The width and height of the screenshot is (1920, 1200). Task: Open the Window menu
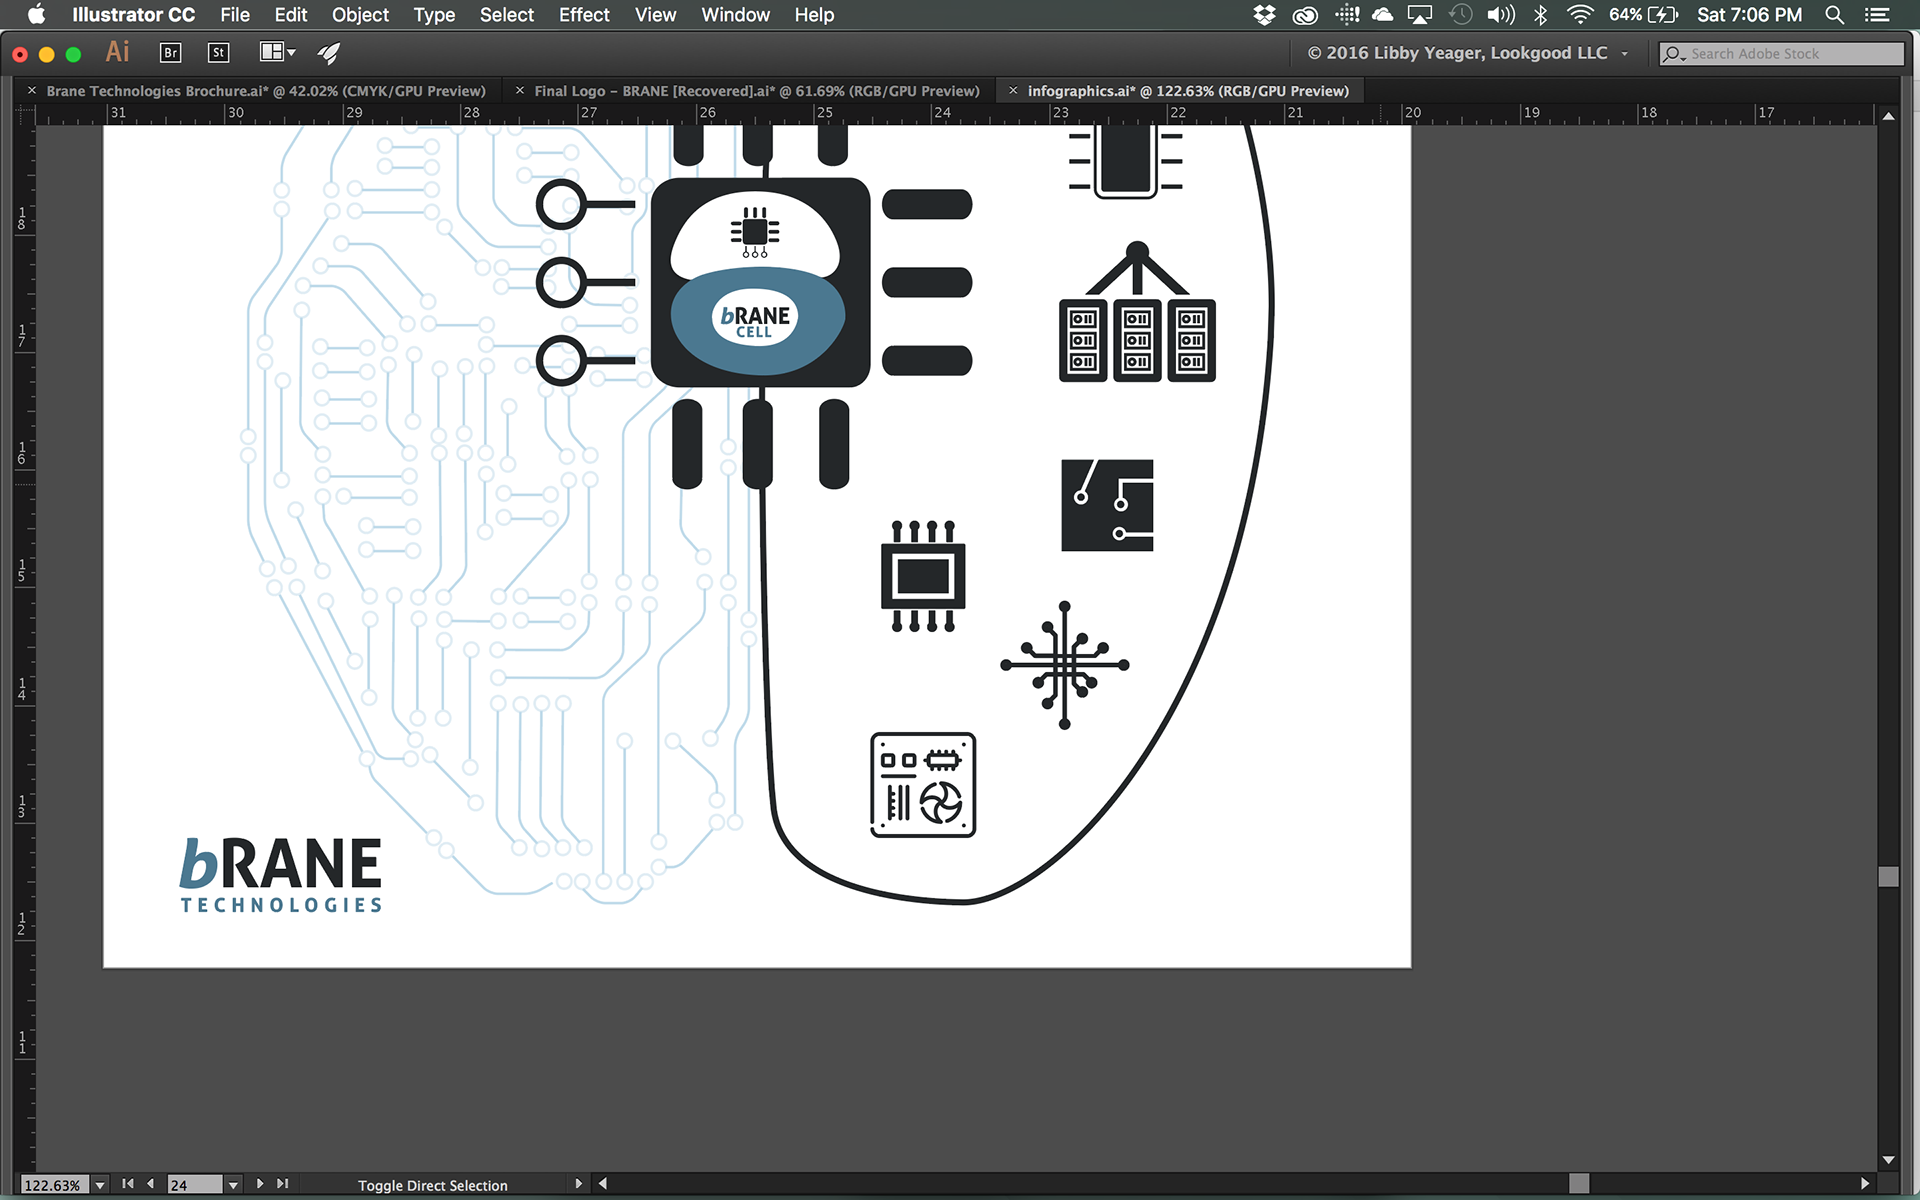[735, 14]
